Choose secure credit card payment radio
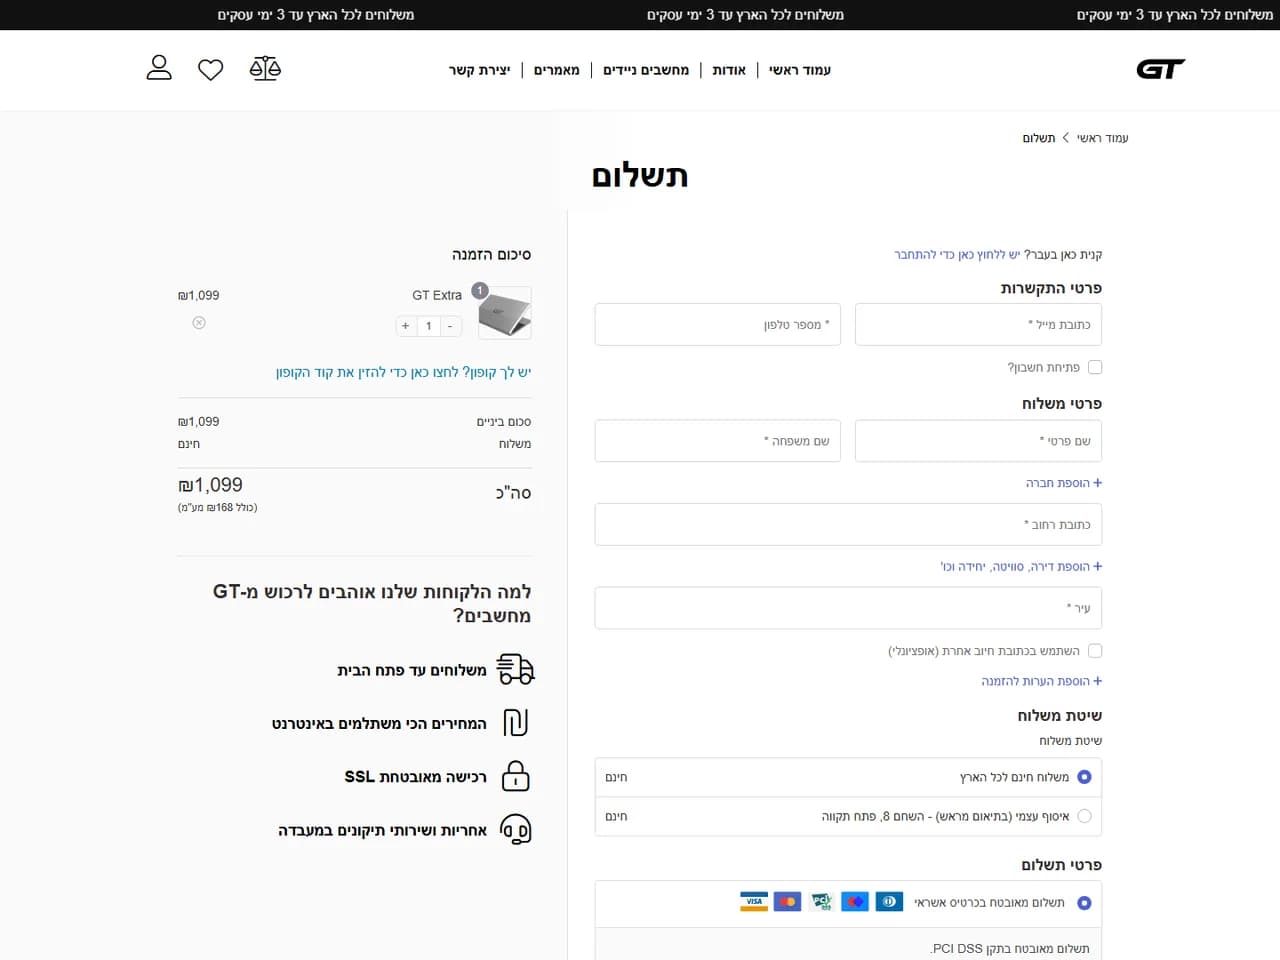Viewport: 1280px width, 960px height. coord(1084,903)
